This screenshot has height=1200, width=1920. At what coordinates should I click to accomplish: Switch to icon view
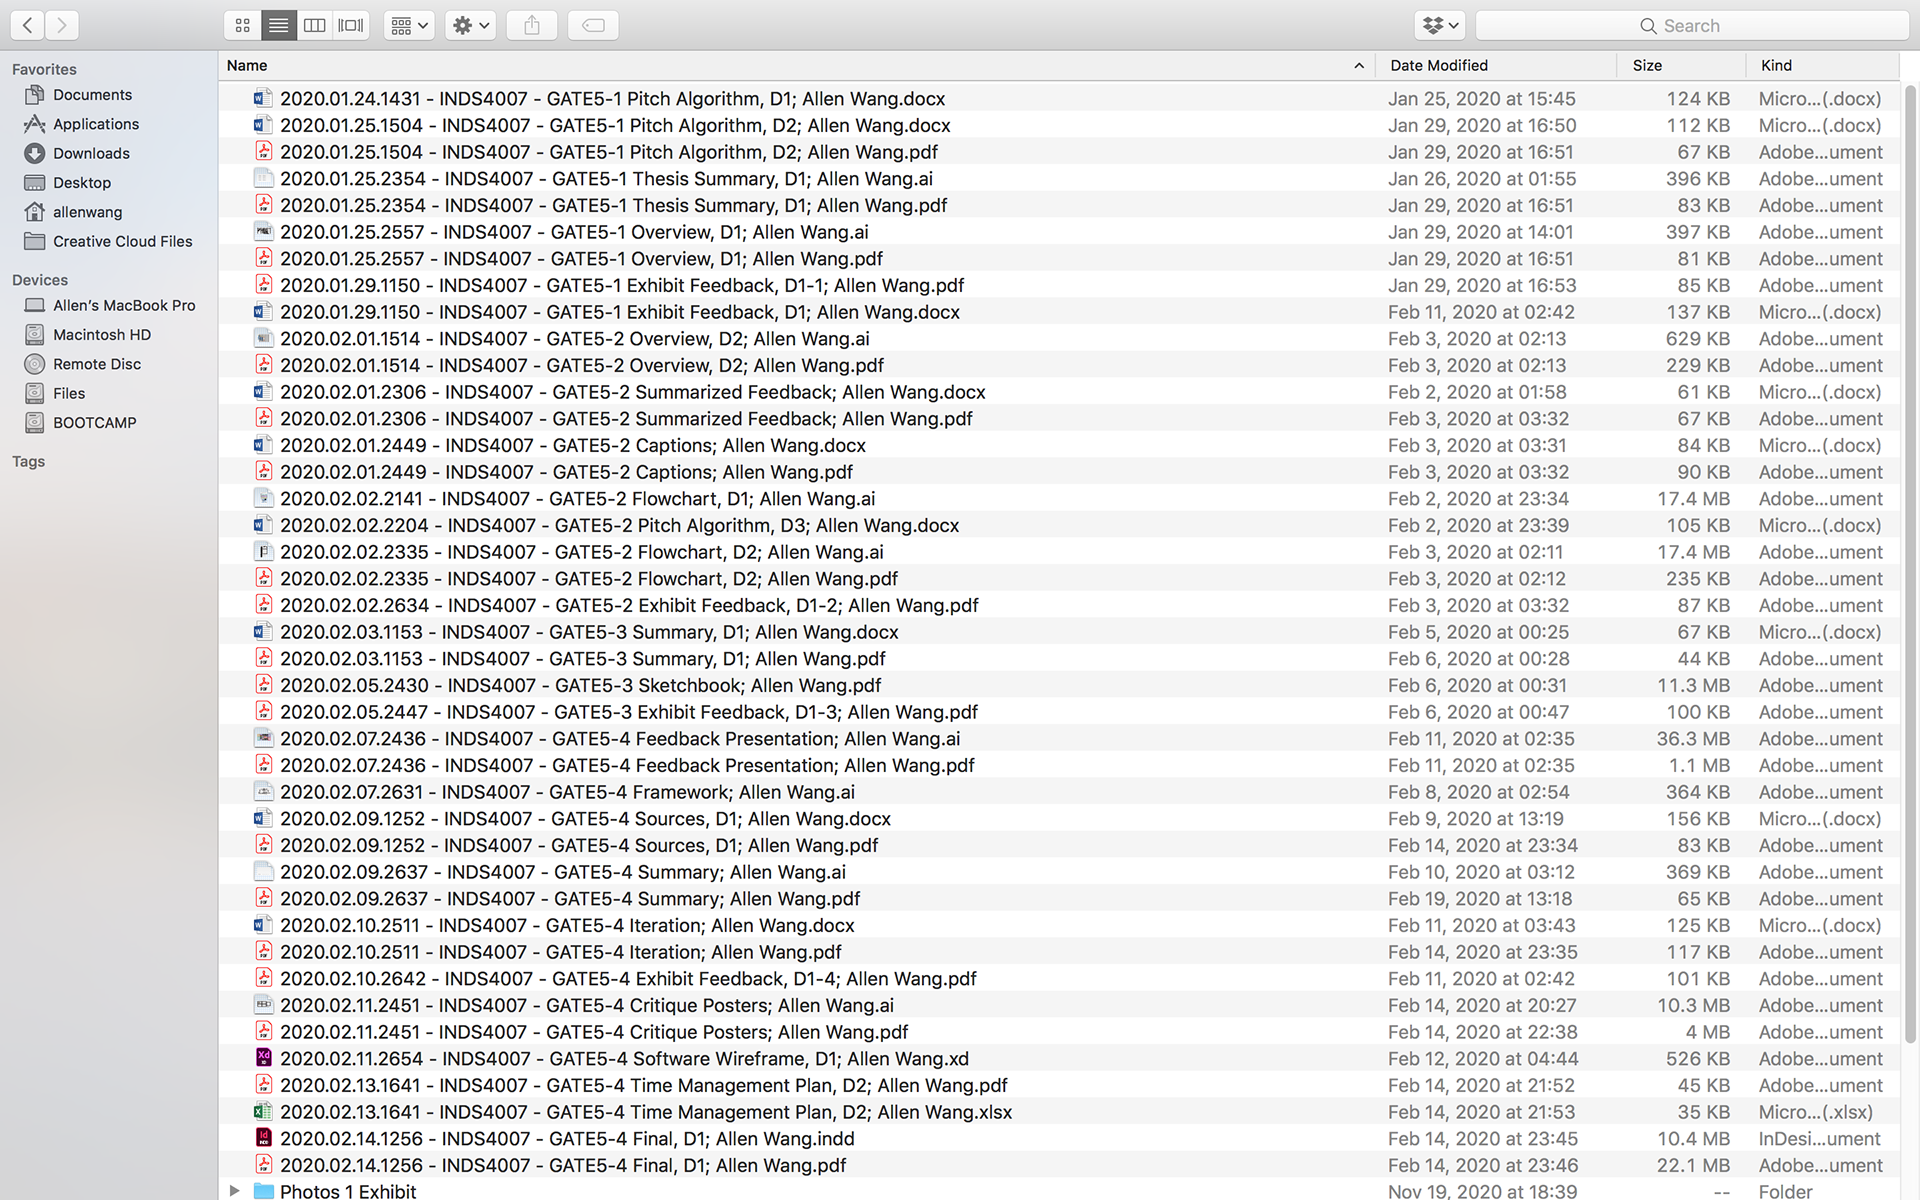(242, 25)
